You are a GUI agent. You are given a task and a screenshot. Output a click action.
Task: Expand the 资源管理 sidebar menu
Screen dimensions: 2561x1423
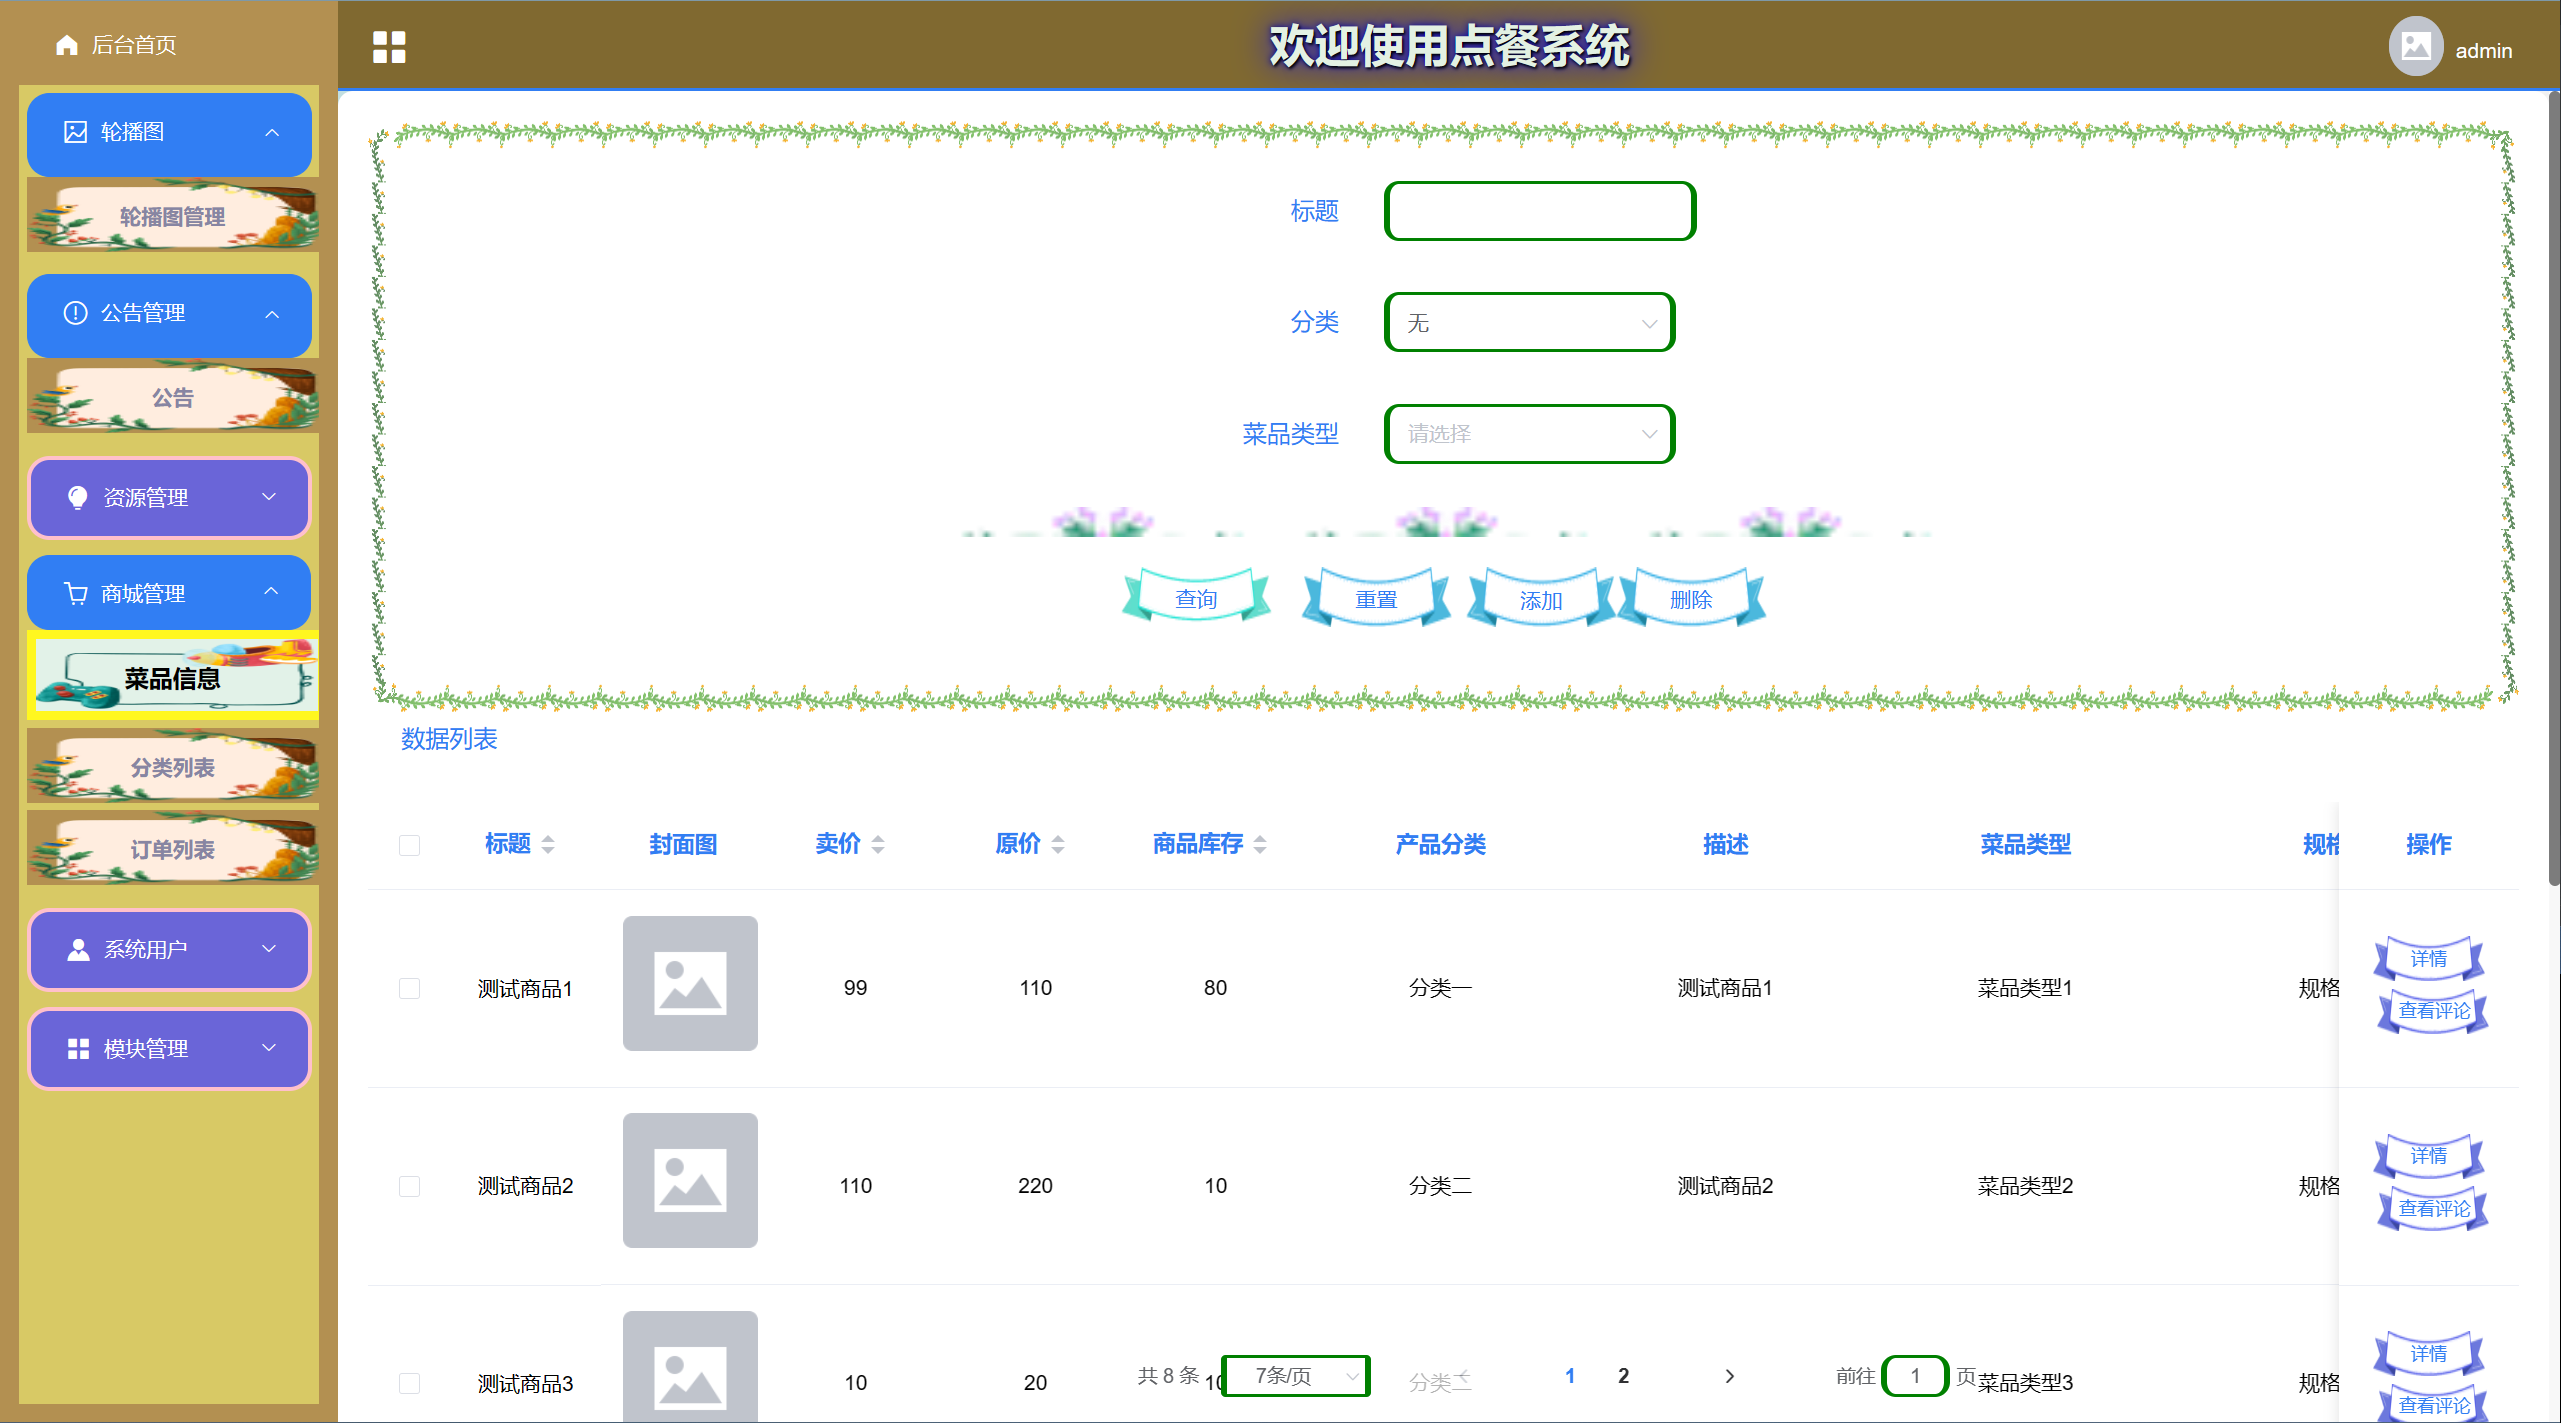[x=169, y=497]
